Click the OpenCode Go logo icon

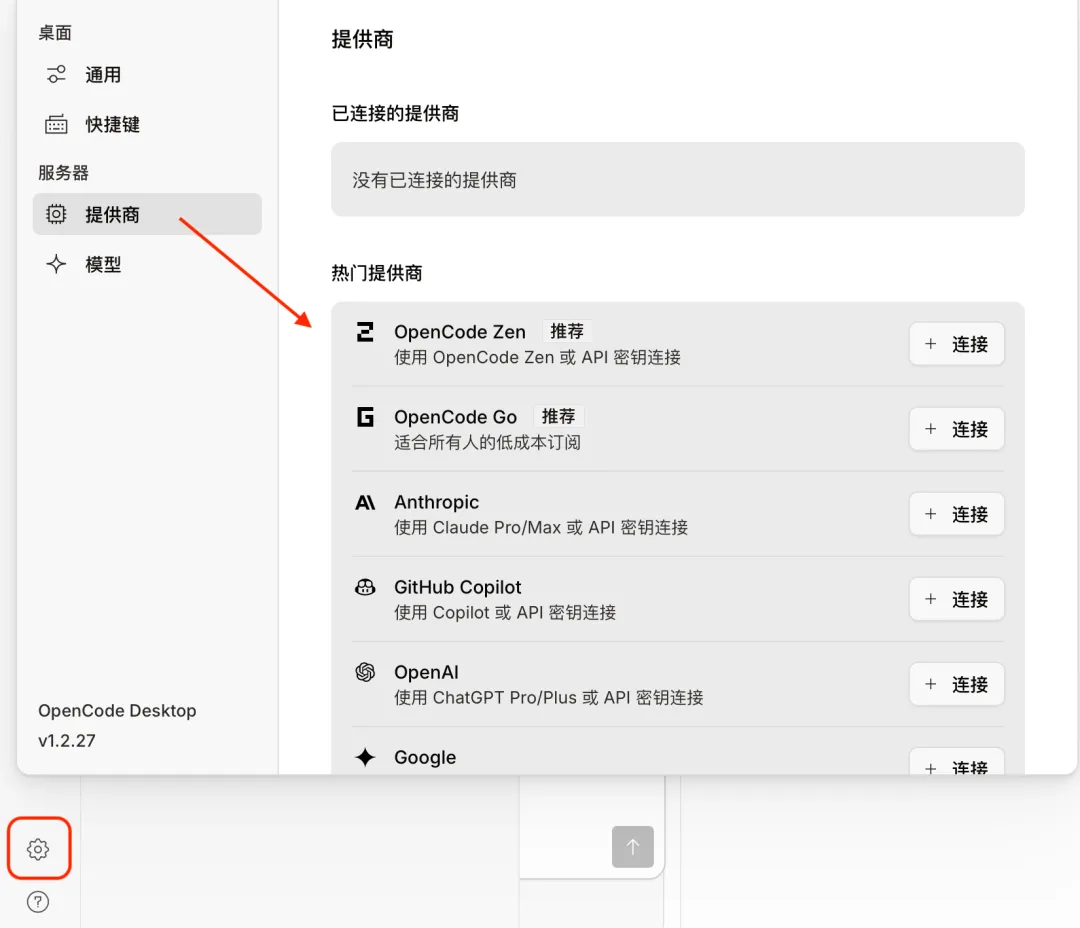[365, 417]
